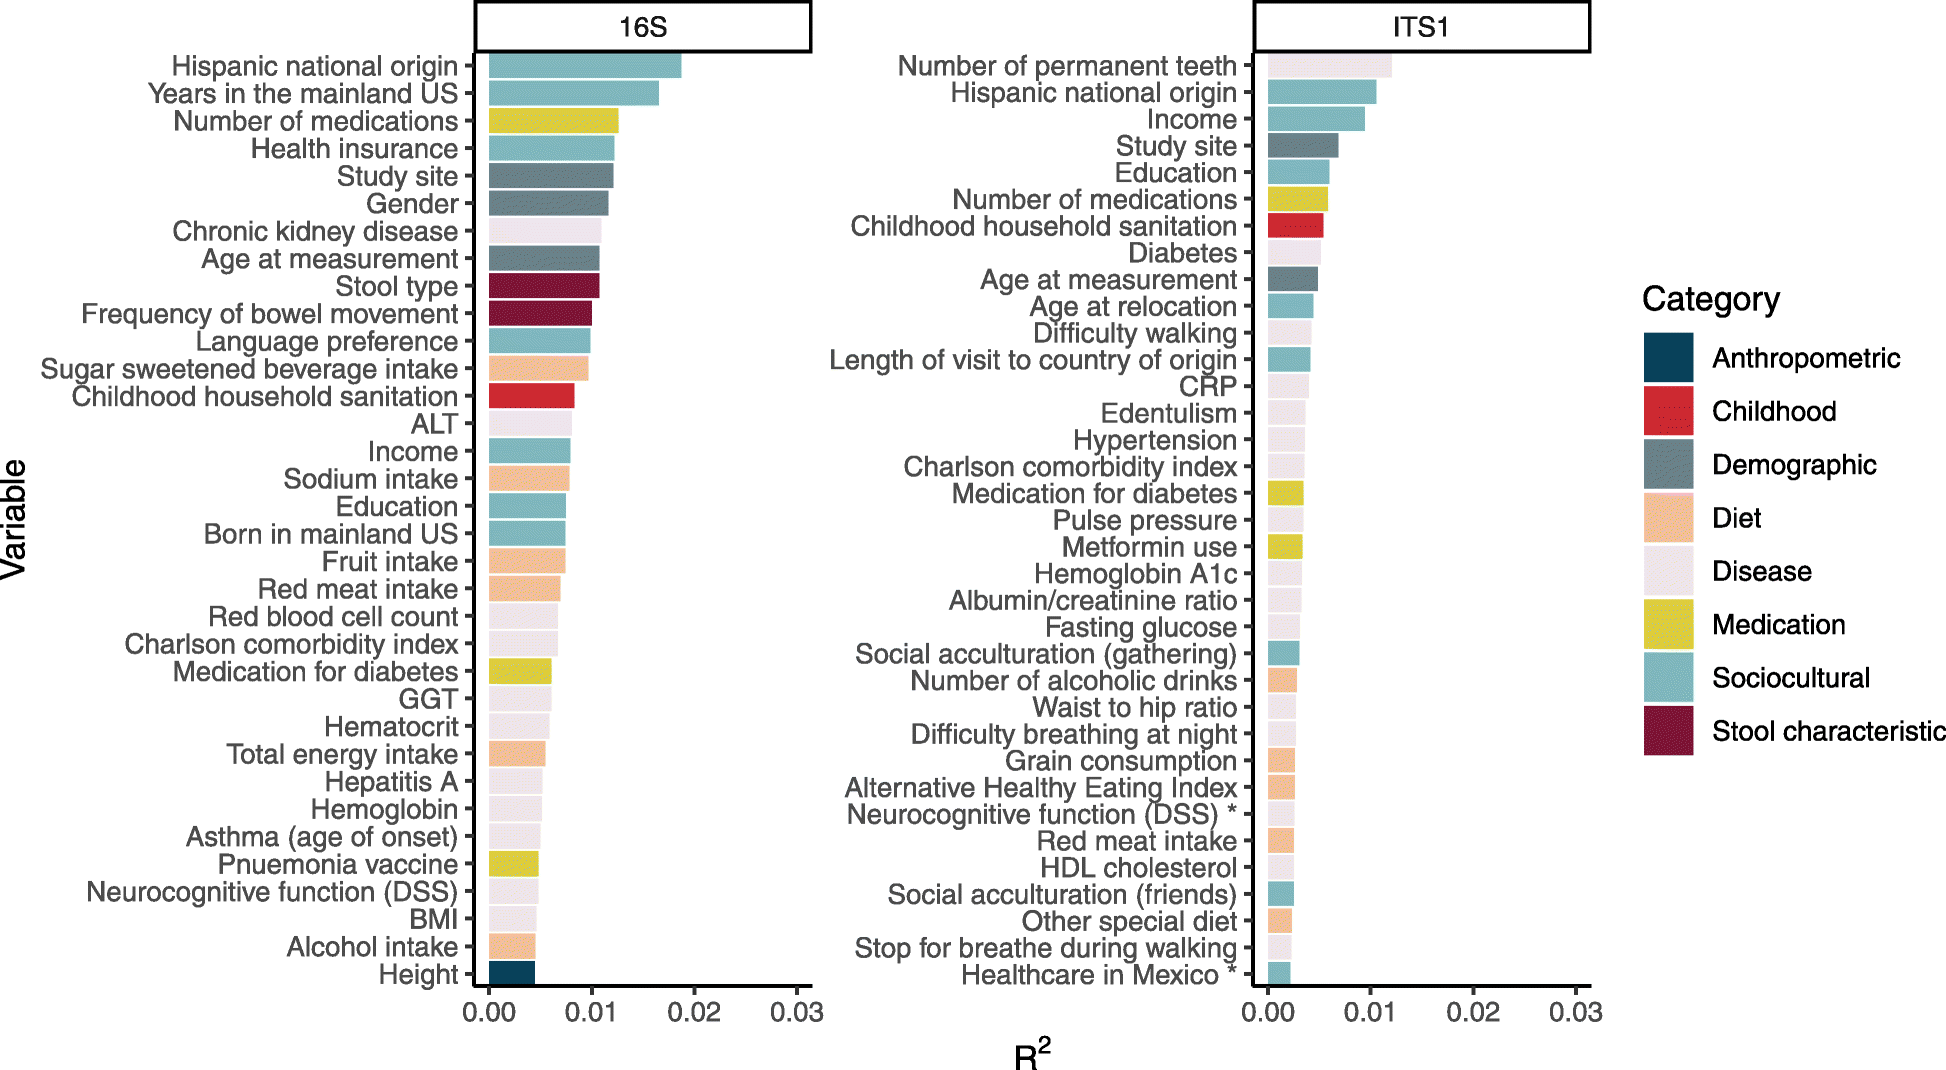The image size is (1946, 1070).
Task: Click the 16S Medication for diabetes bar
Action: pyautogui.click(x=520, y=671)
